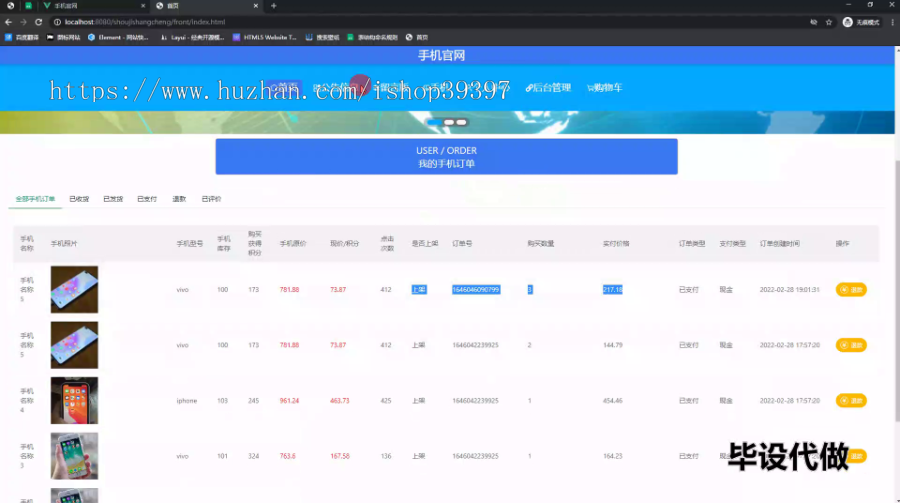Viewport: 900px width, 503px height.
Task: Click the paid price 454.46
Action: [x=612, y=401]
